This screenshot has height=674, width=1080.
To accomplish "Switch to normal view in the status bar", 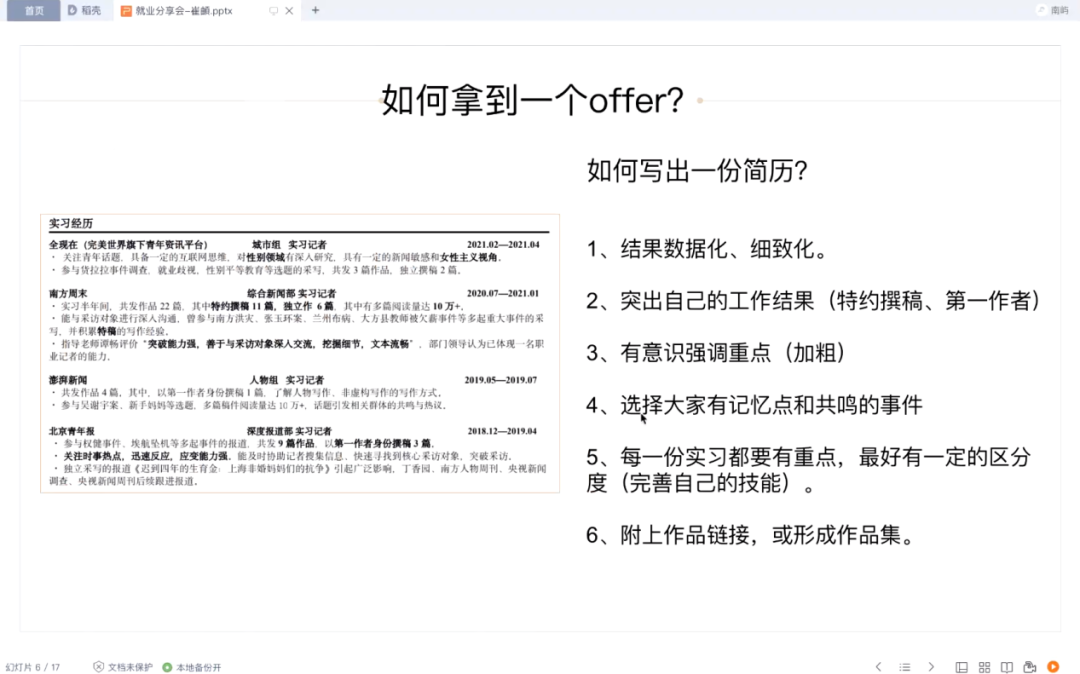I will coord(961,667).
